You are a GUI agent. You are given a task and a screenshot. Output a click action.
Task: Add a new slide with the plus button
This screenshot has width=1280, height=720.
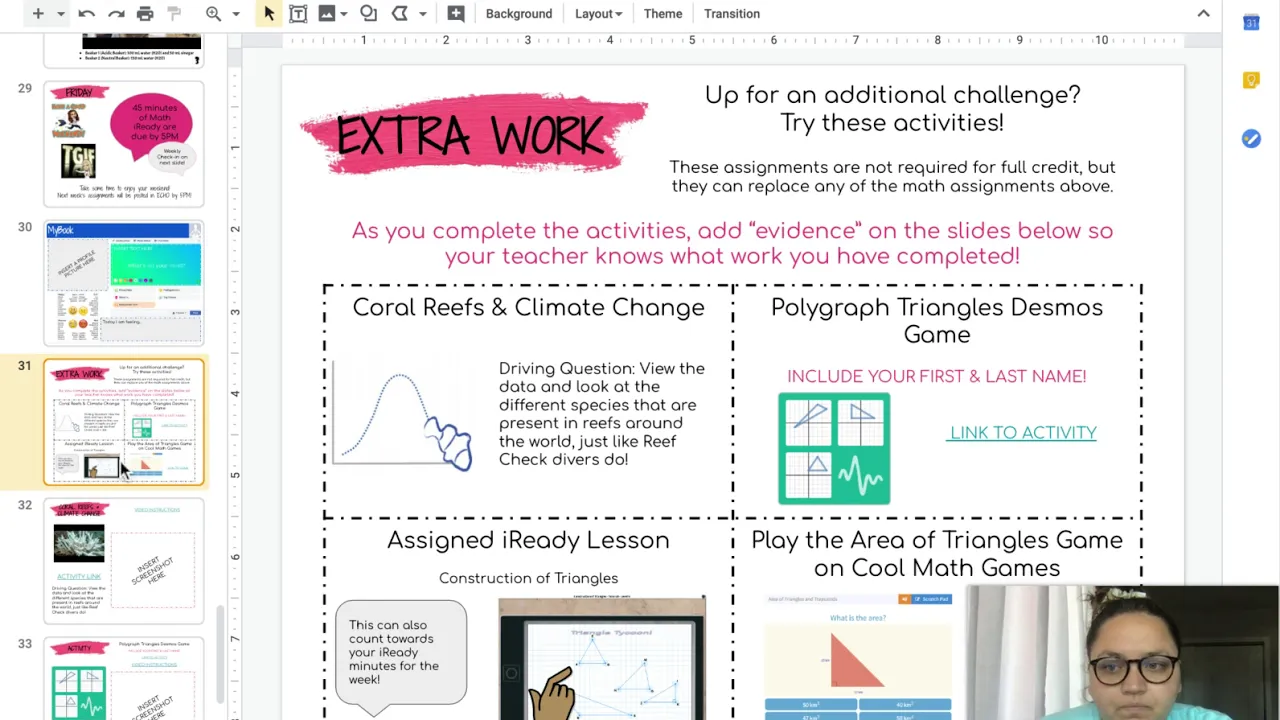pos(38,14)
